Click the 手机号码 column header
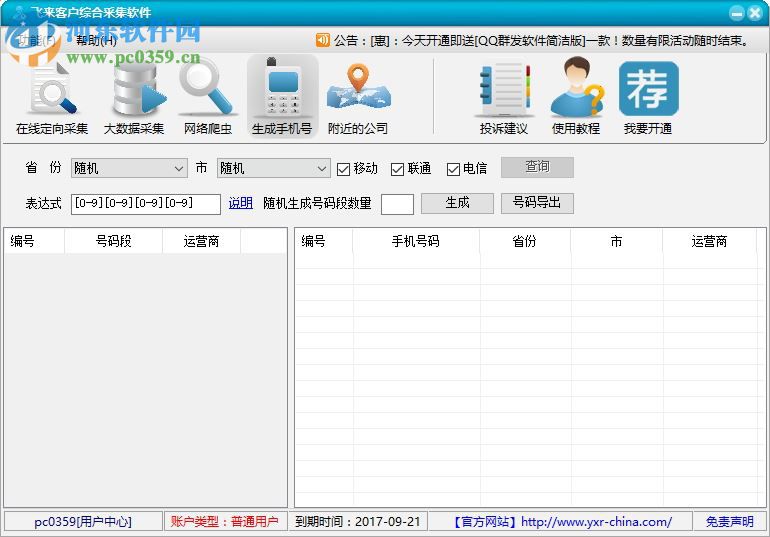 [x=416, y=241]
